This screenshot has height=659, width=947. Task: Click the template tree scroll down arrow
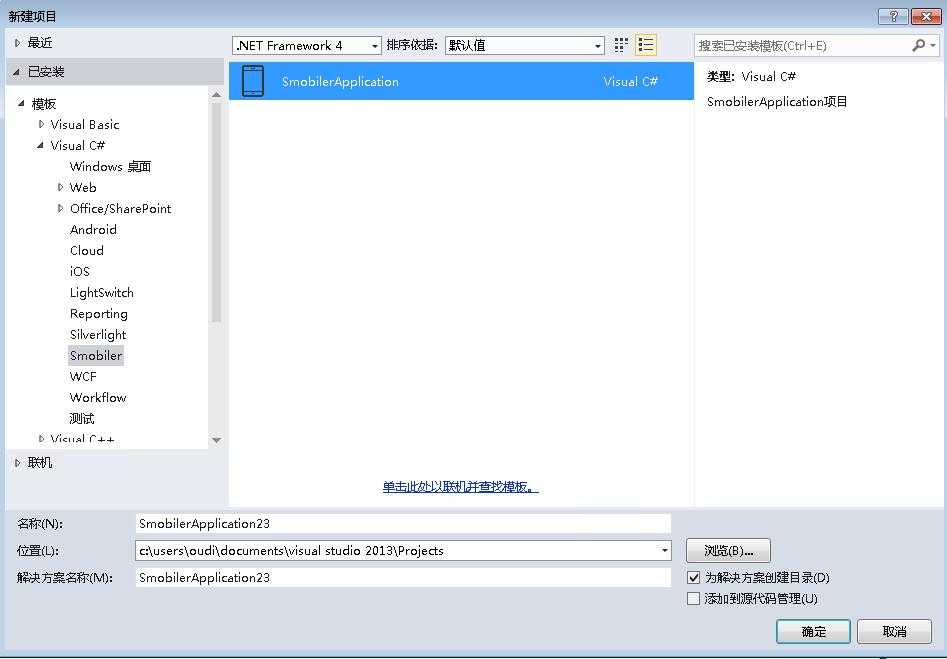216,440
